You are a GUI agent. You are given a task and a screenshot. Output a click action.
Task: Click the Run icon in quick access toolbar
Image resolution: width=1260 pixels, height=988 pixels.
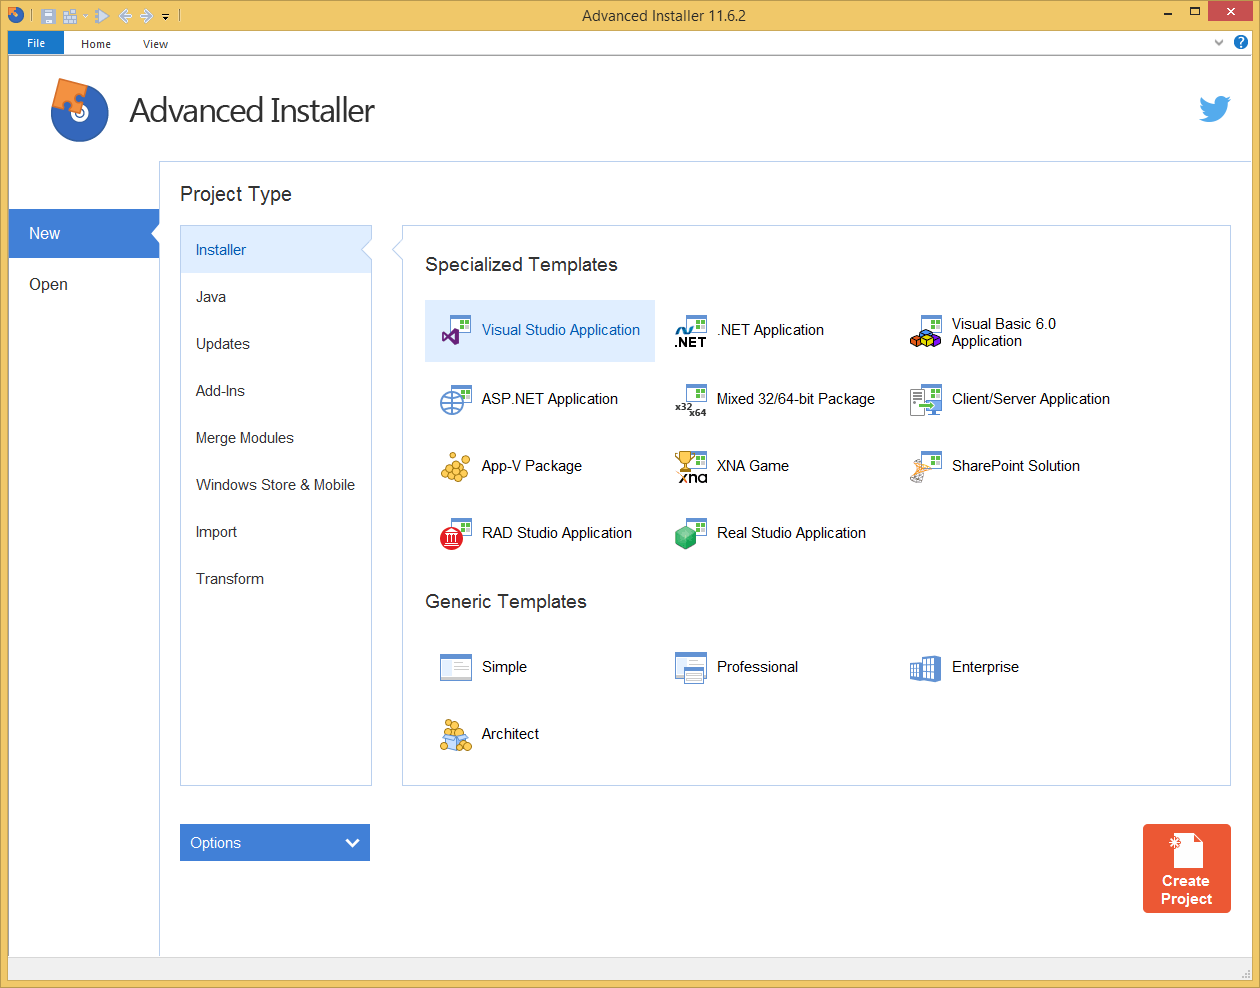coord(102,16)
